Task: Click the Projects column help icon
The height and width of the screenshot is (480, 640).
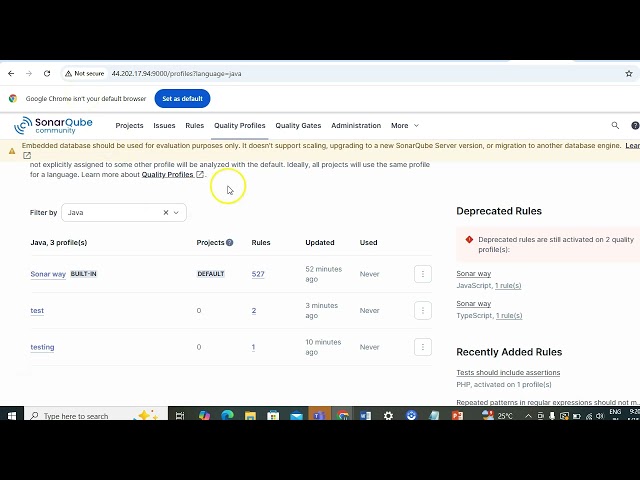Action: tap(230, 242)
